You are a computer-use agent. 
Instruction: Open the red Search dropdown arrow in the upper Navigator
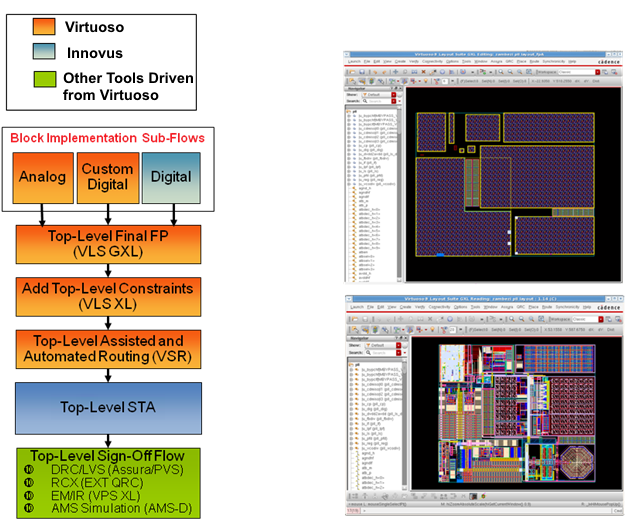[x=393, y=101]
